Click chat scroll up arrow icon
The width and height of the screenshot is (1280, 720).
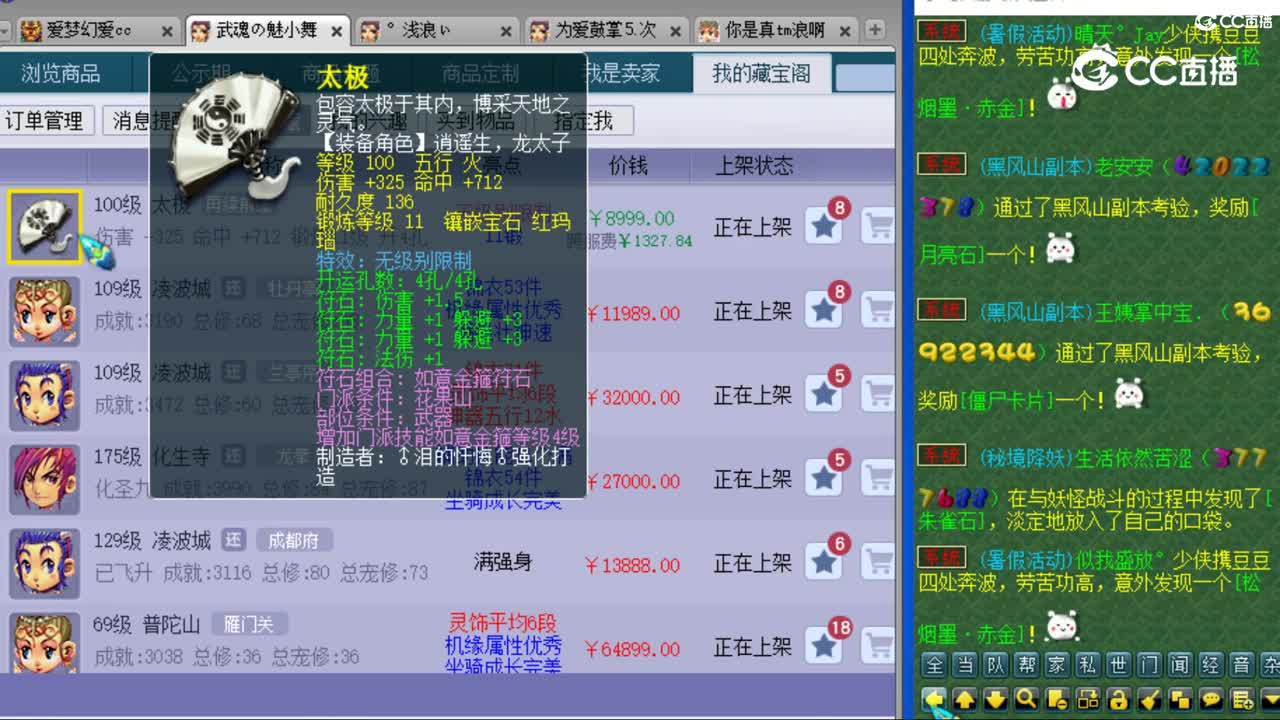click(x=965, y=699)
